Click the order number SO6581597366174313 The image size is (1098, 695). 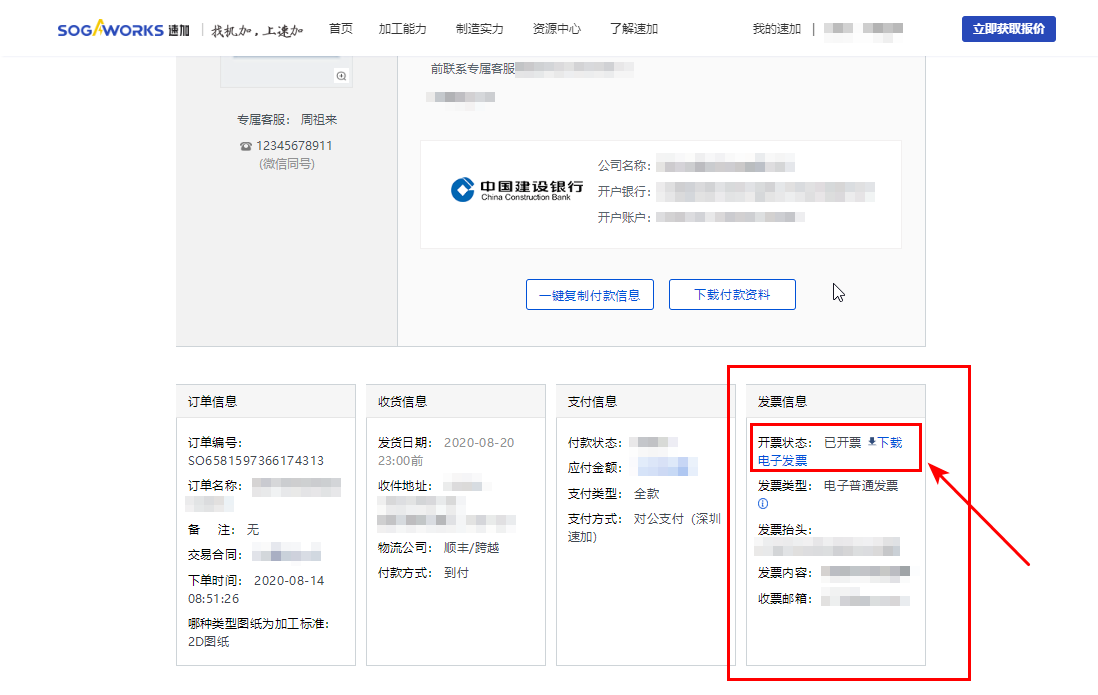(x=256, y=461)
